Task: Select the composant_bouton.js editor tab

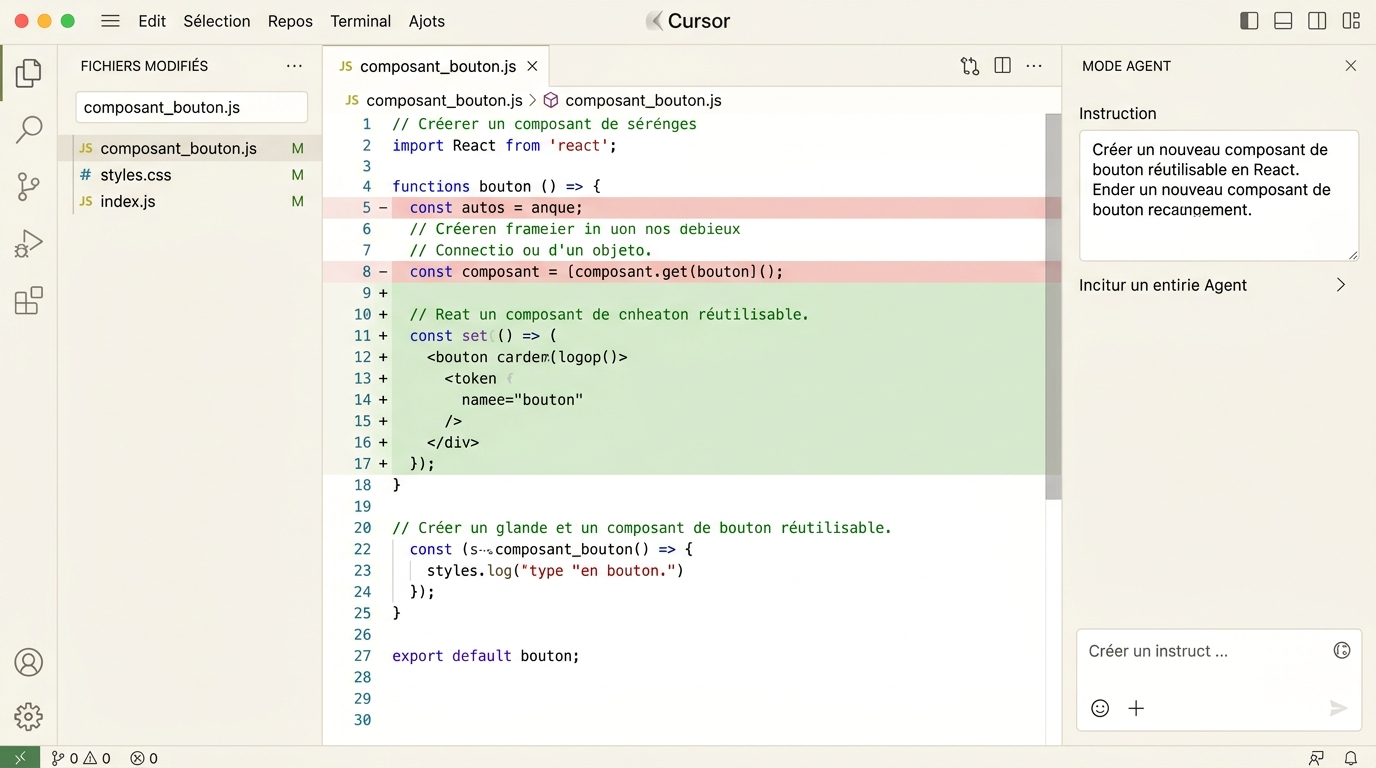Action: tap(436, 66)
